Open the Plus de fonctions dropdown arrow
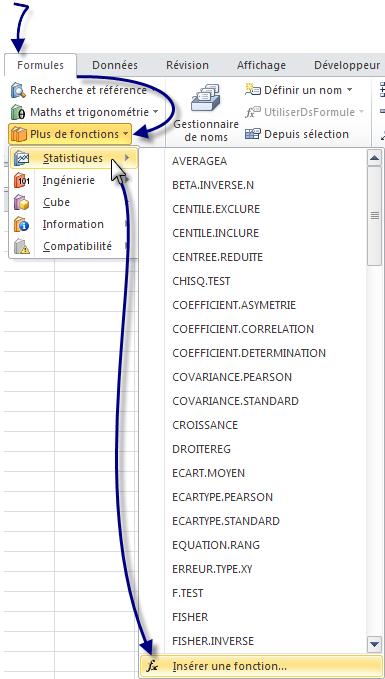Image resolution: width=385 pixels, height=679 pixels. tap(126, 134)
